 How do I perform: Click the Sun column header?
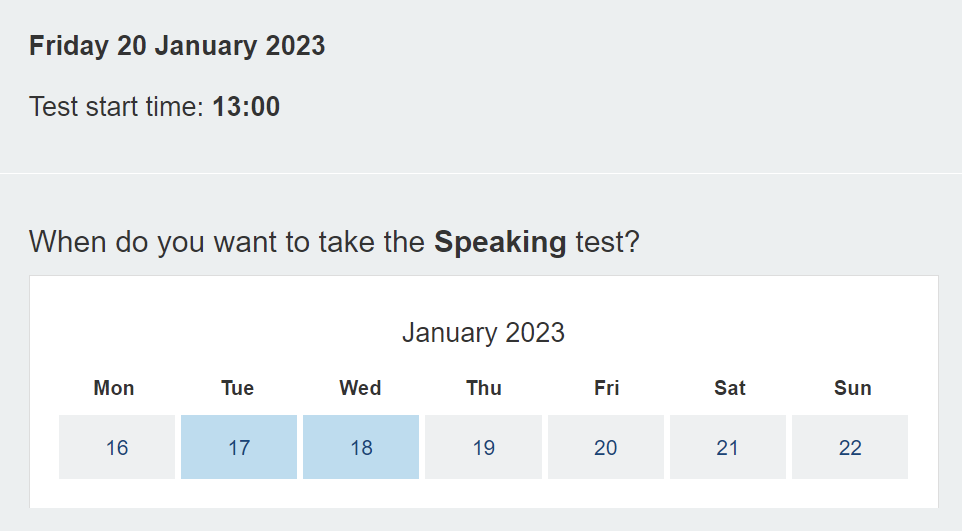click(853, 388)
